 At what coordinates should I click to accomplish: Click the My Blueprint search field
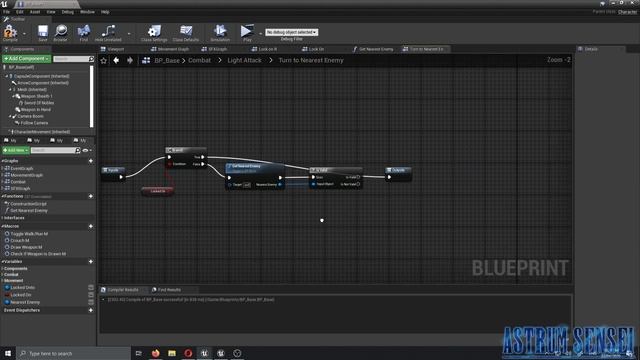55,150
